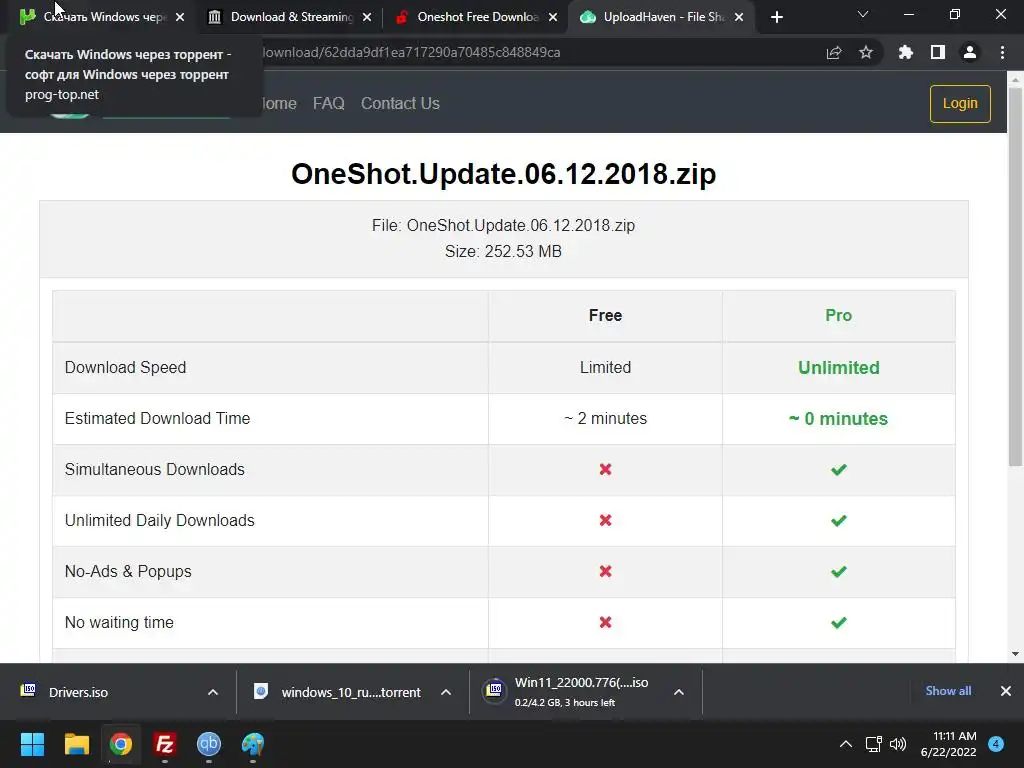The width and height of the screenshot is (1024, 768).
Task: Open network status tray icon
Action: (x=873, y=744)
